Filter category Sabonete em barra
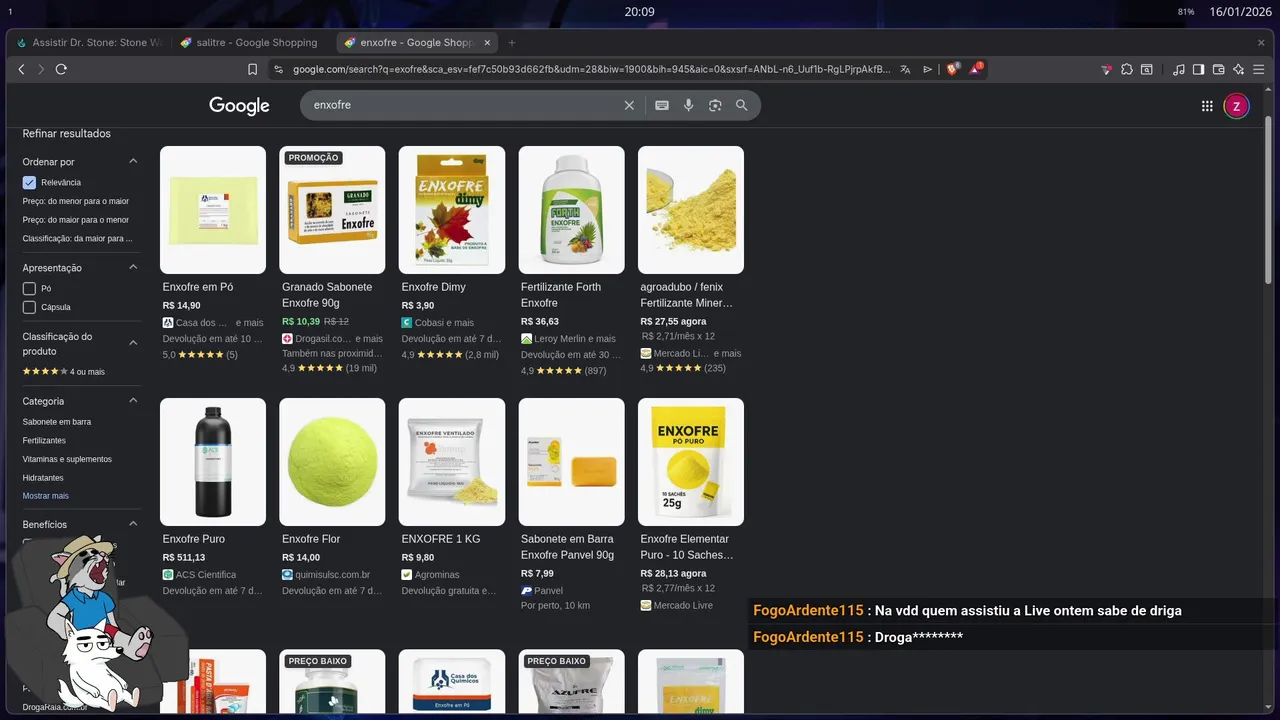The height and width of the screenshot is (720, 1280). (57, 422)
